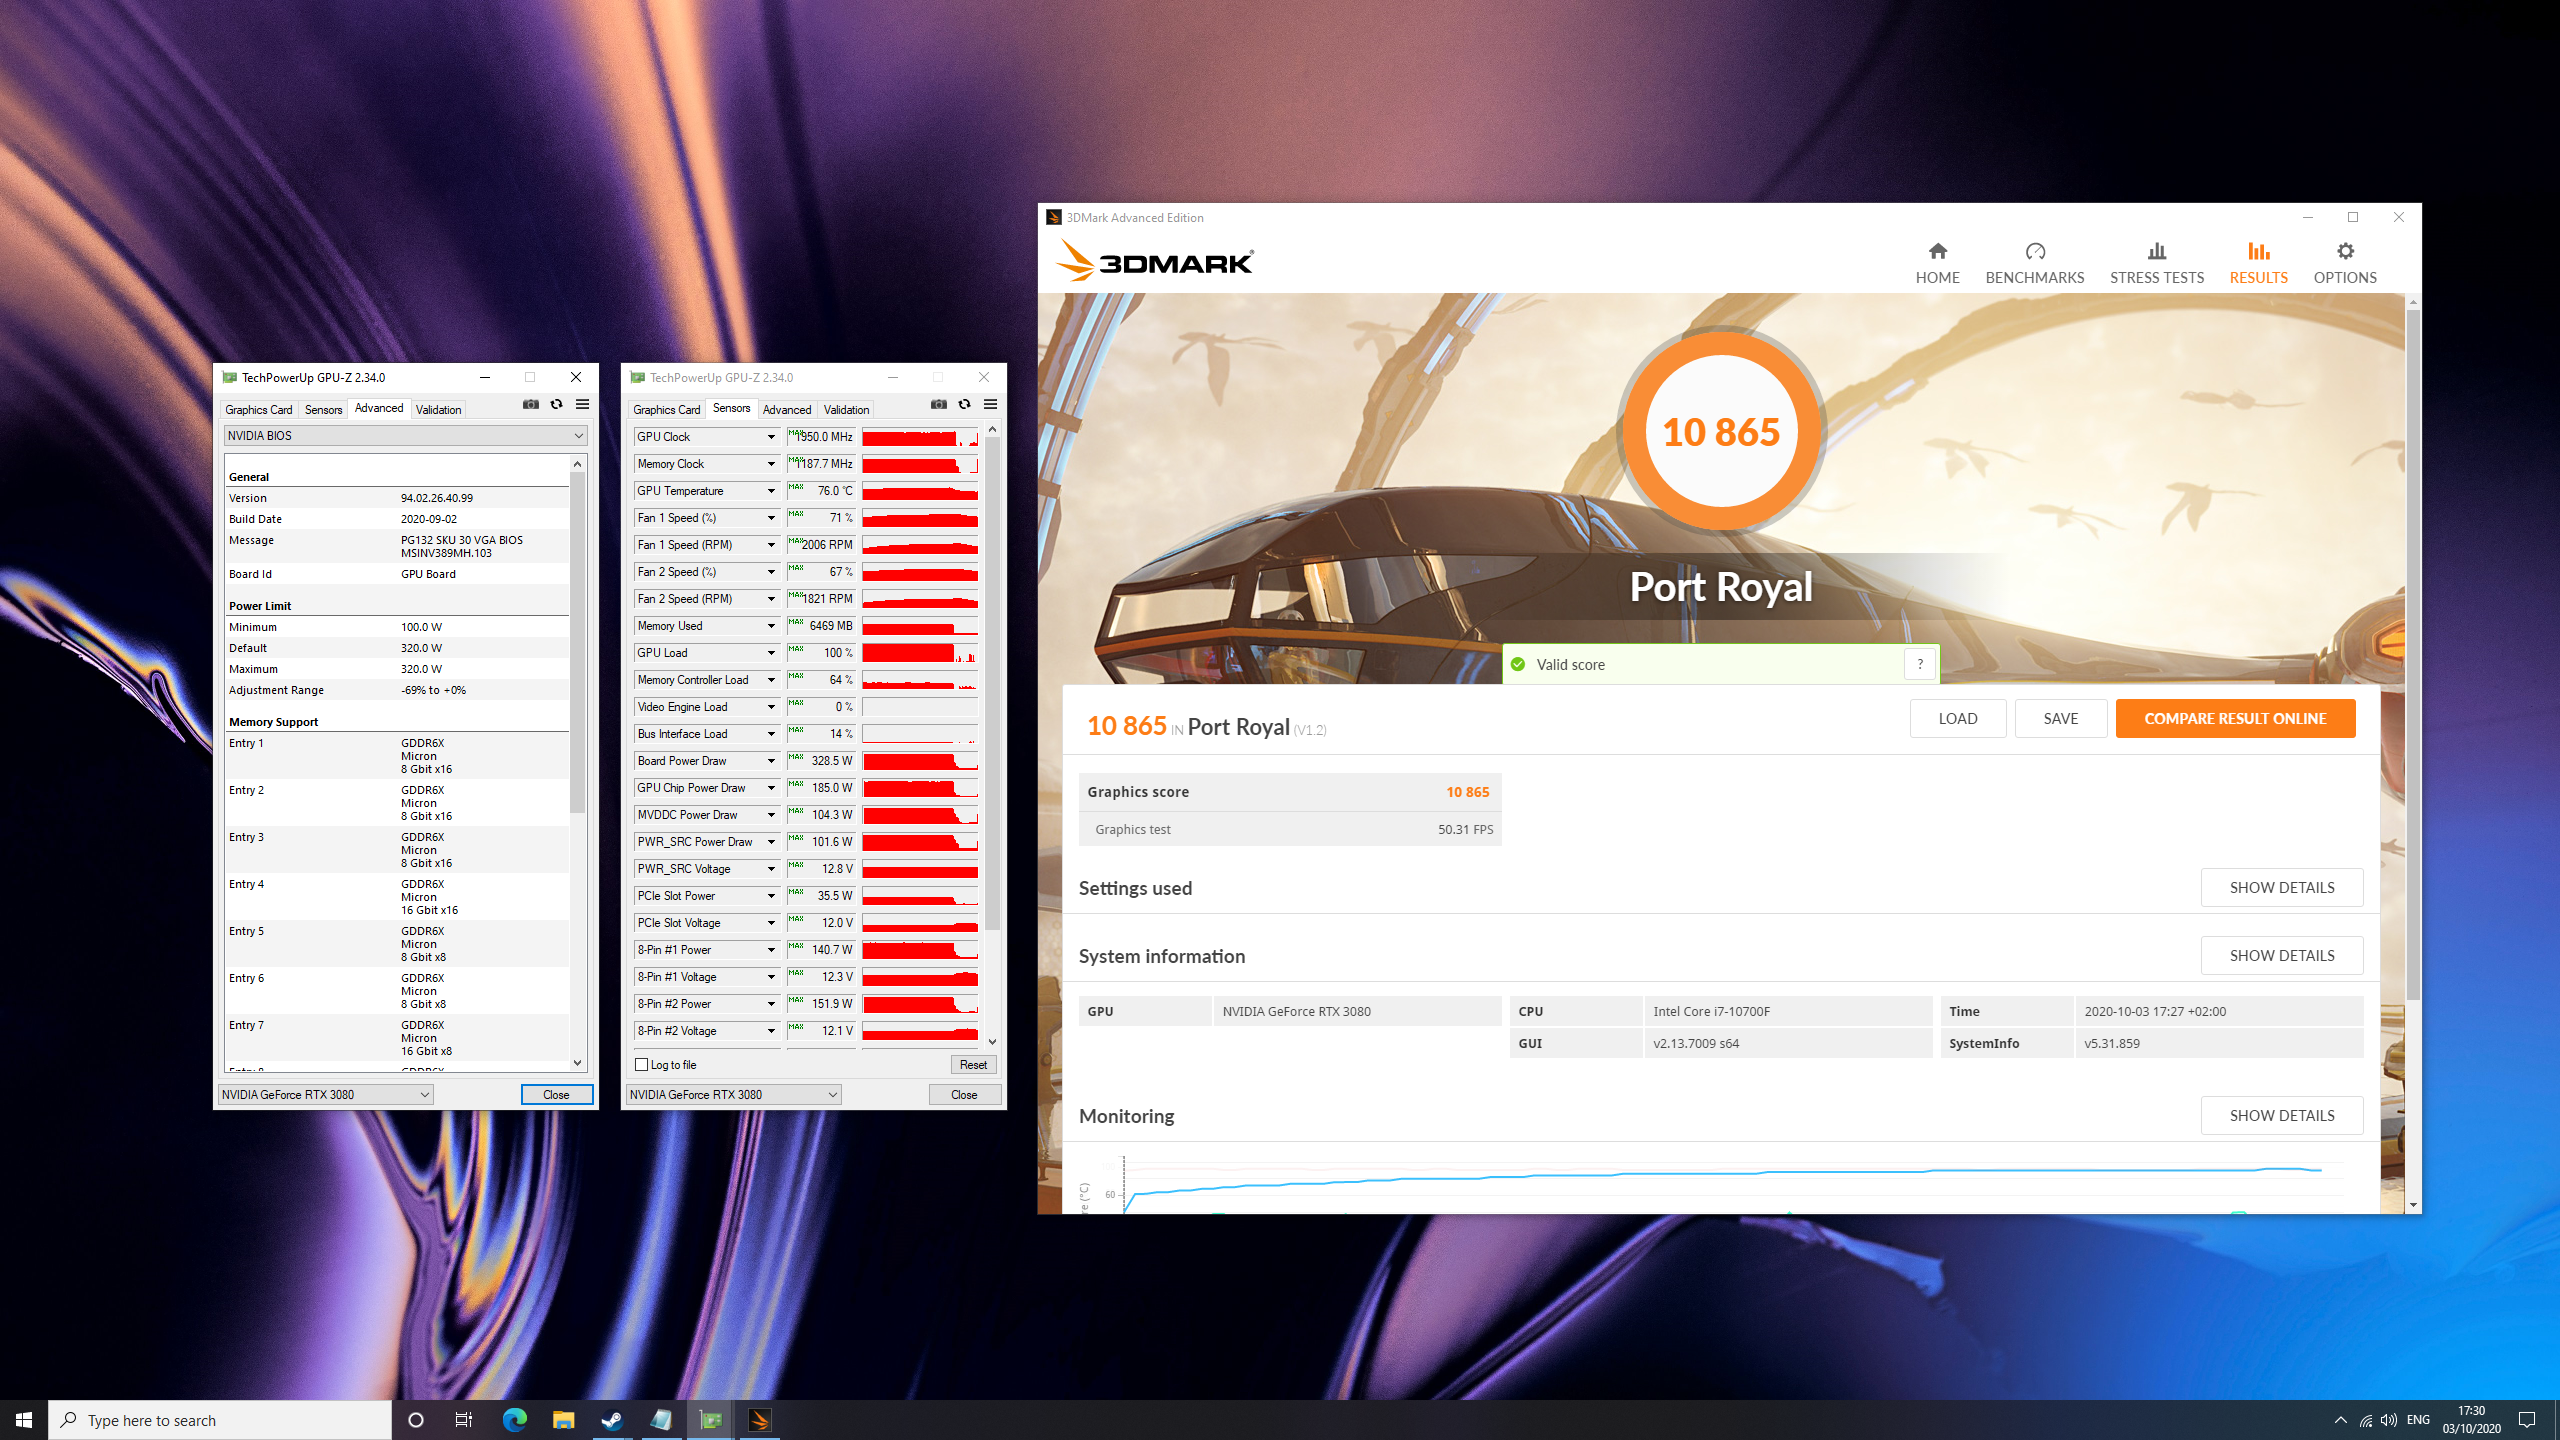Open GPU selector dropdown in GPU-Z Advanced window

coord(325,1095)
